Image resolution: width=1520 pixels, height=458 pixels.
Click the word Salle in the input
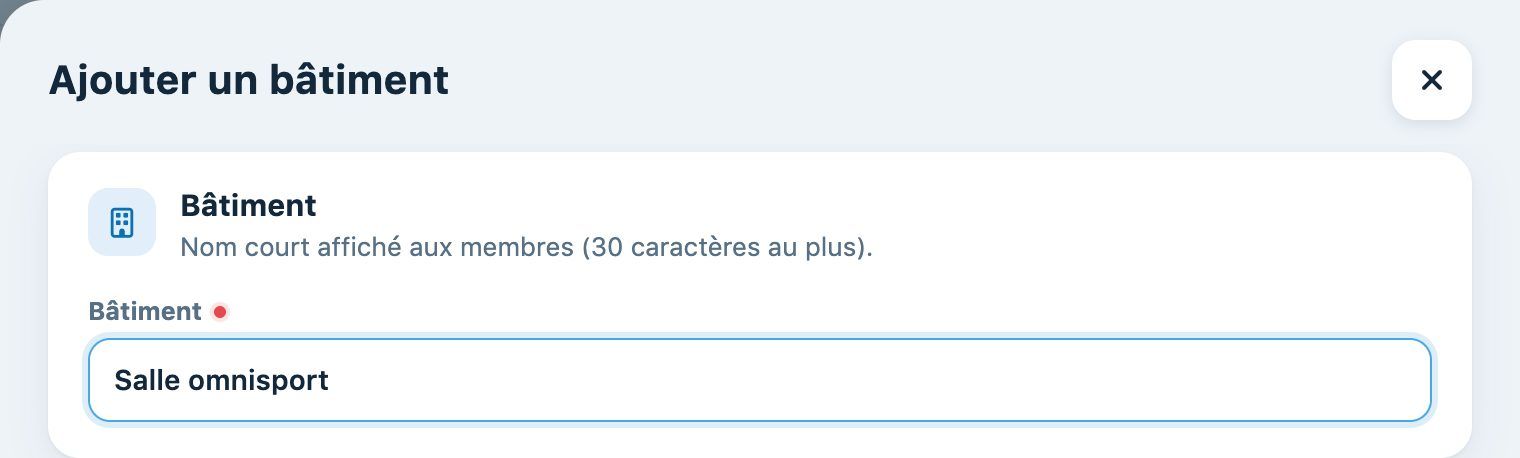[147, 380]
